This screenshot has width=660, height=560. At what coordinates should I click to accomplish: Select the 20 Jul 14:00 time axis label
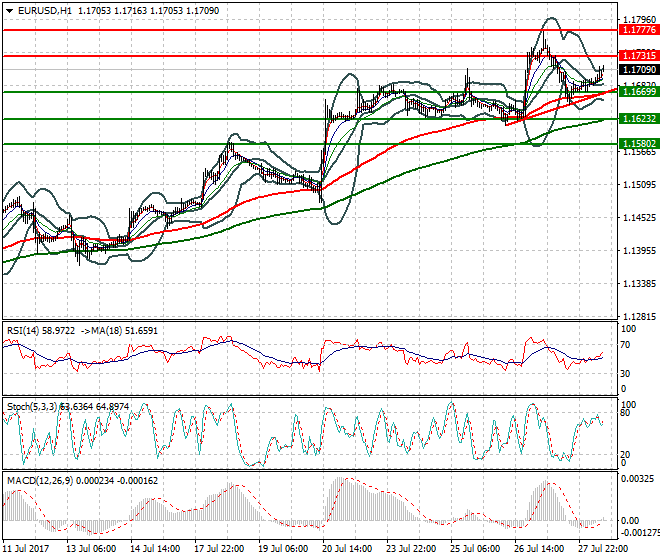tap(347, 549)
